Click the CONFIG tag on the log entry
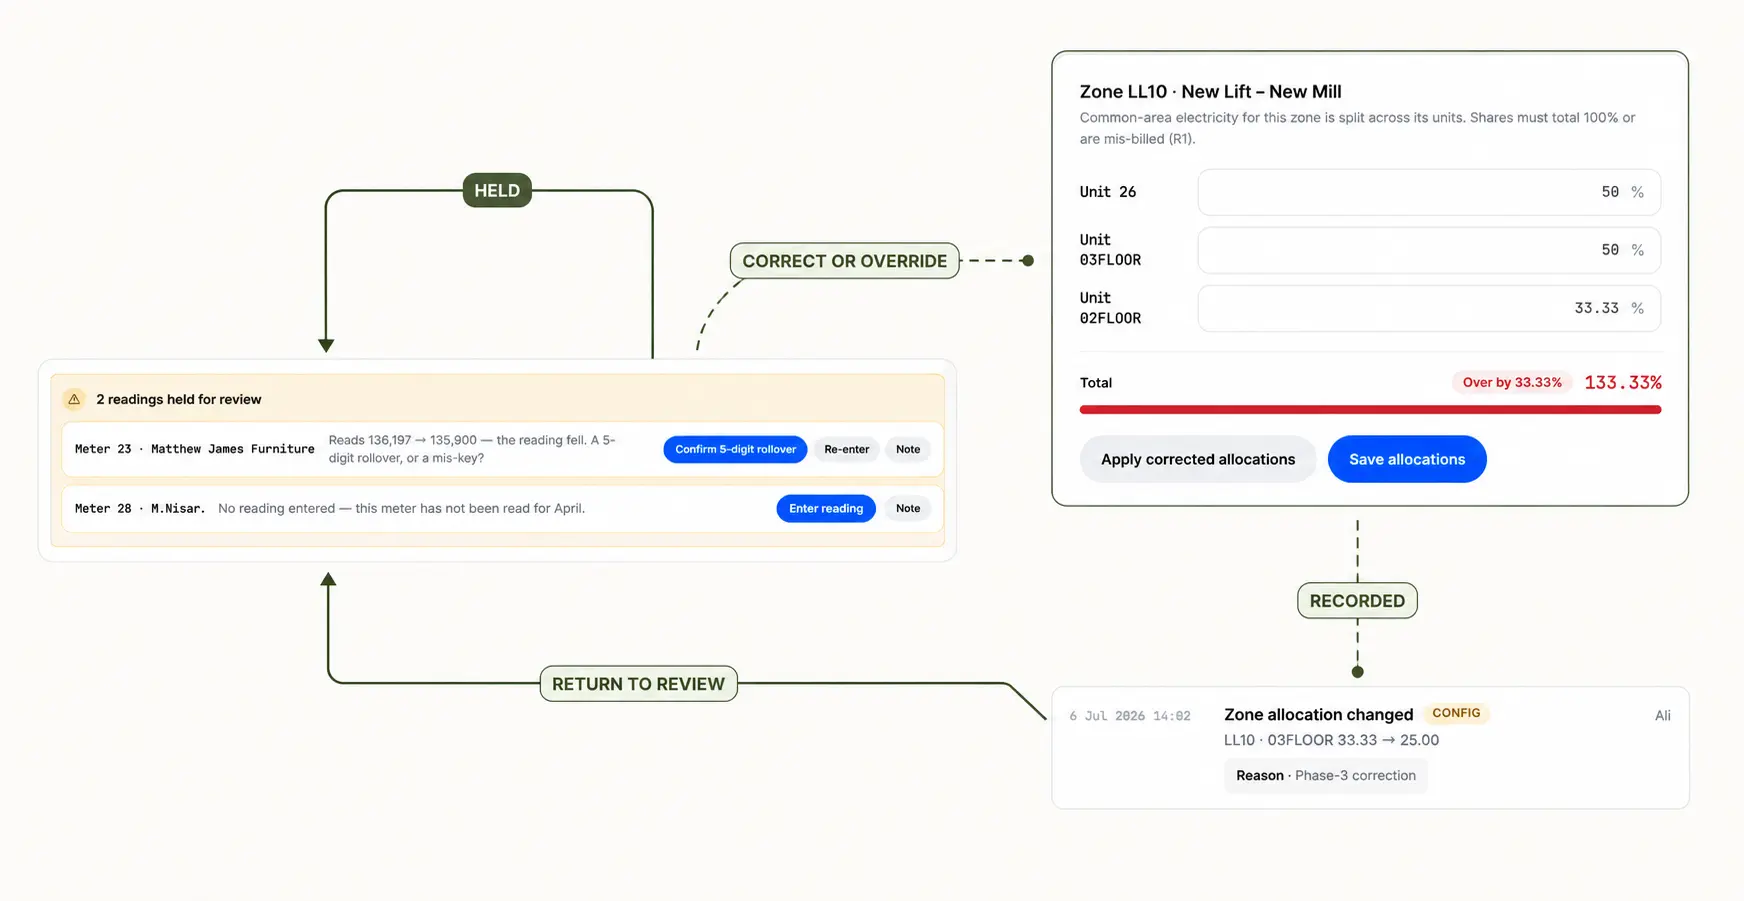This screenshot has width=1744, height=901. click(x=1456, y=713)
